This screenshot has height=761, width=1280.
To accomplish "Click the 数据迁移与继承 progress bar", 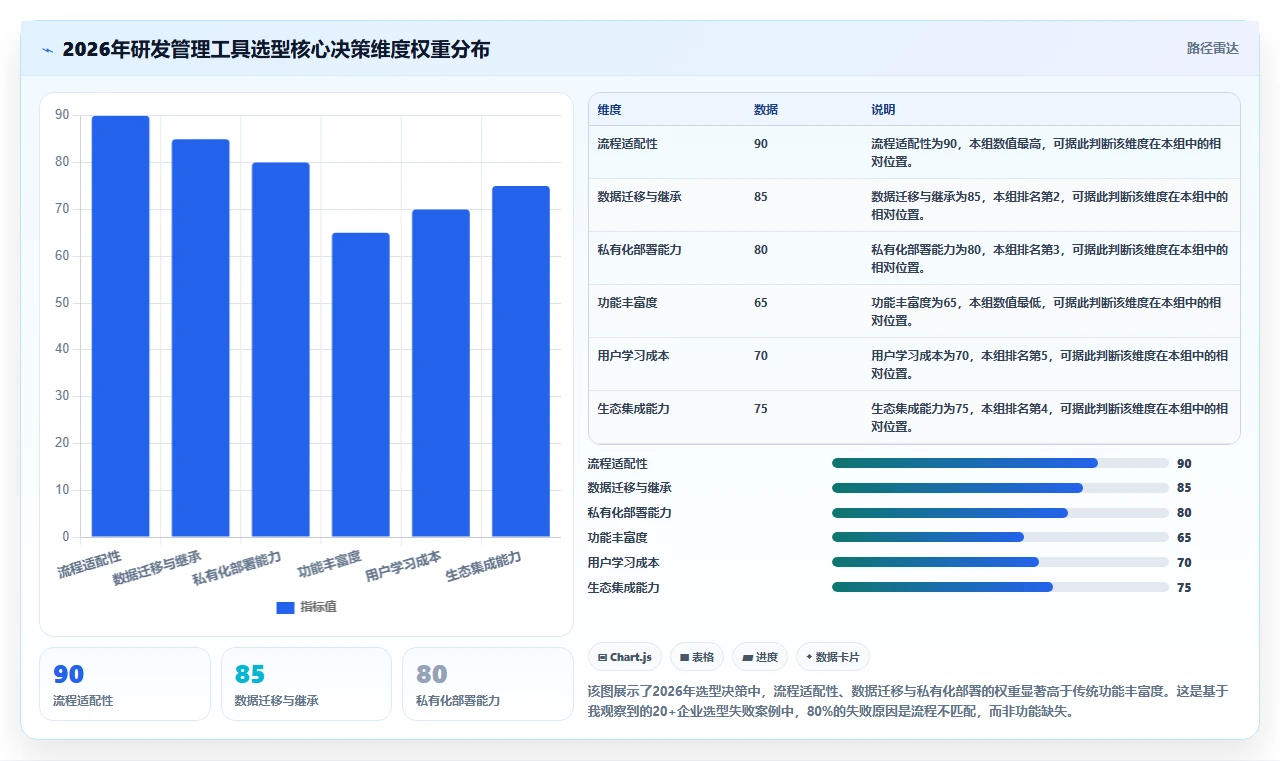I will pos(1000,488).
